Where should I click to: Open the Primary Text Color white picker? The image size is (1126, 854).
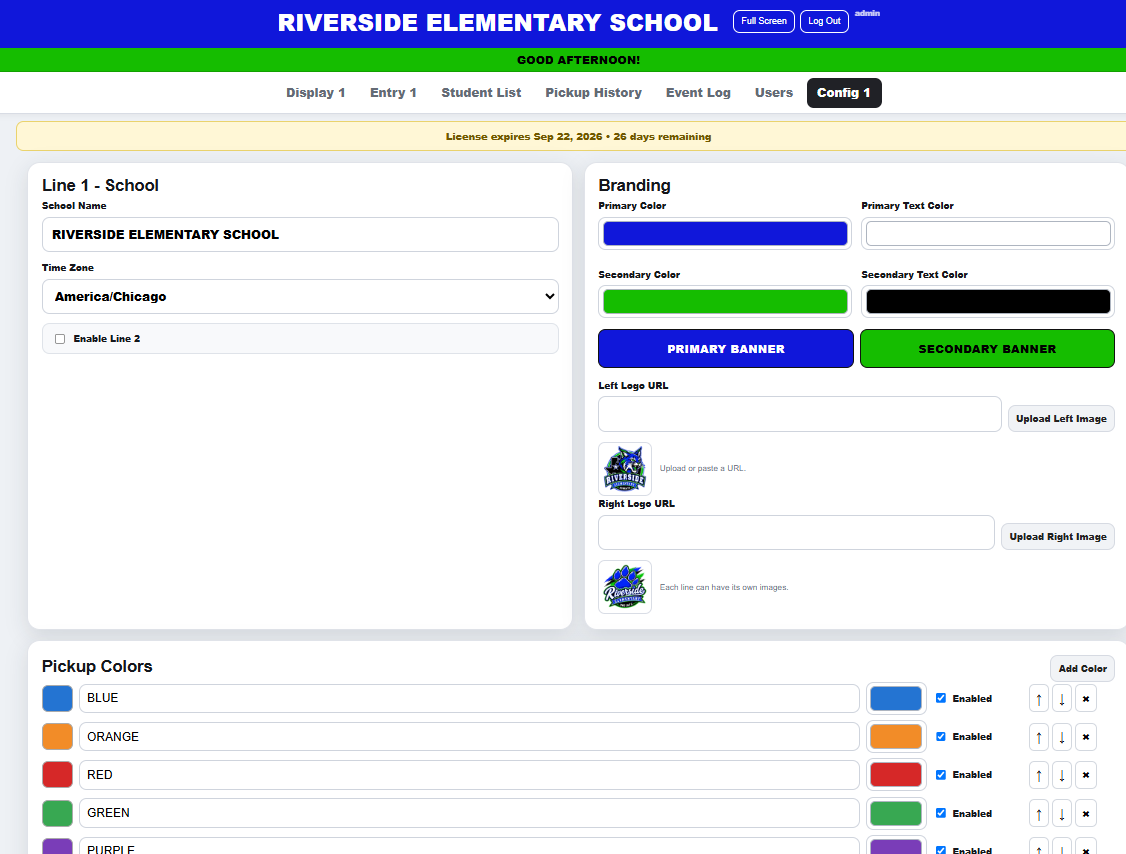pos(987,233)
